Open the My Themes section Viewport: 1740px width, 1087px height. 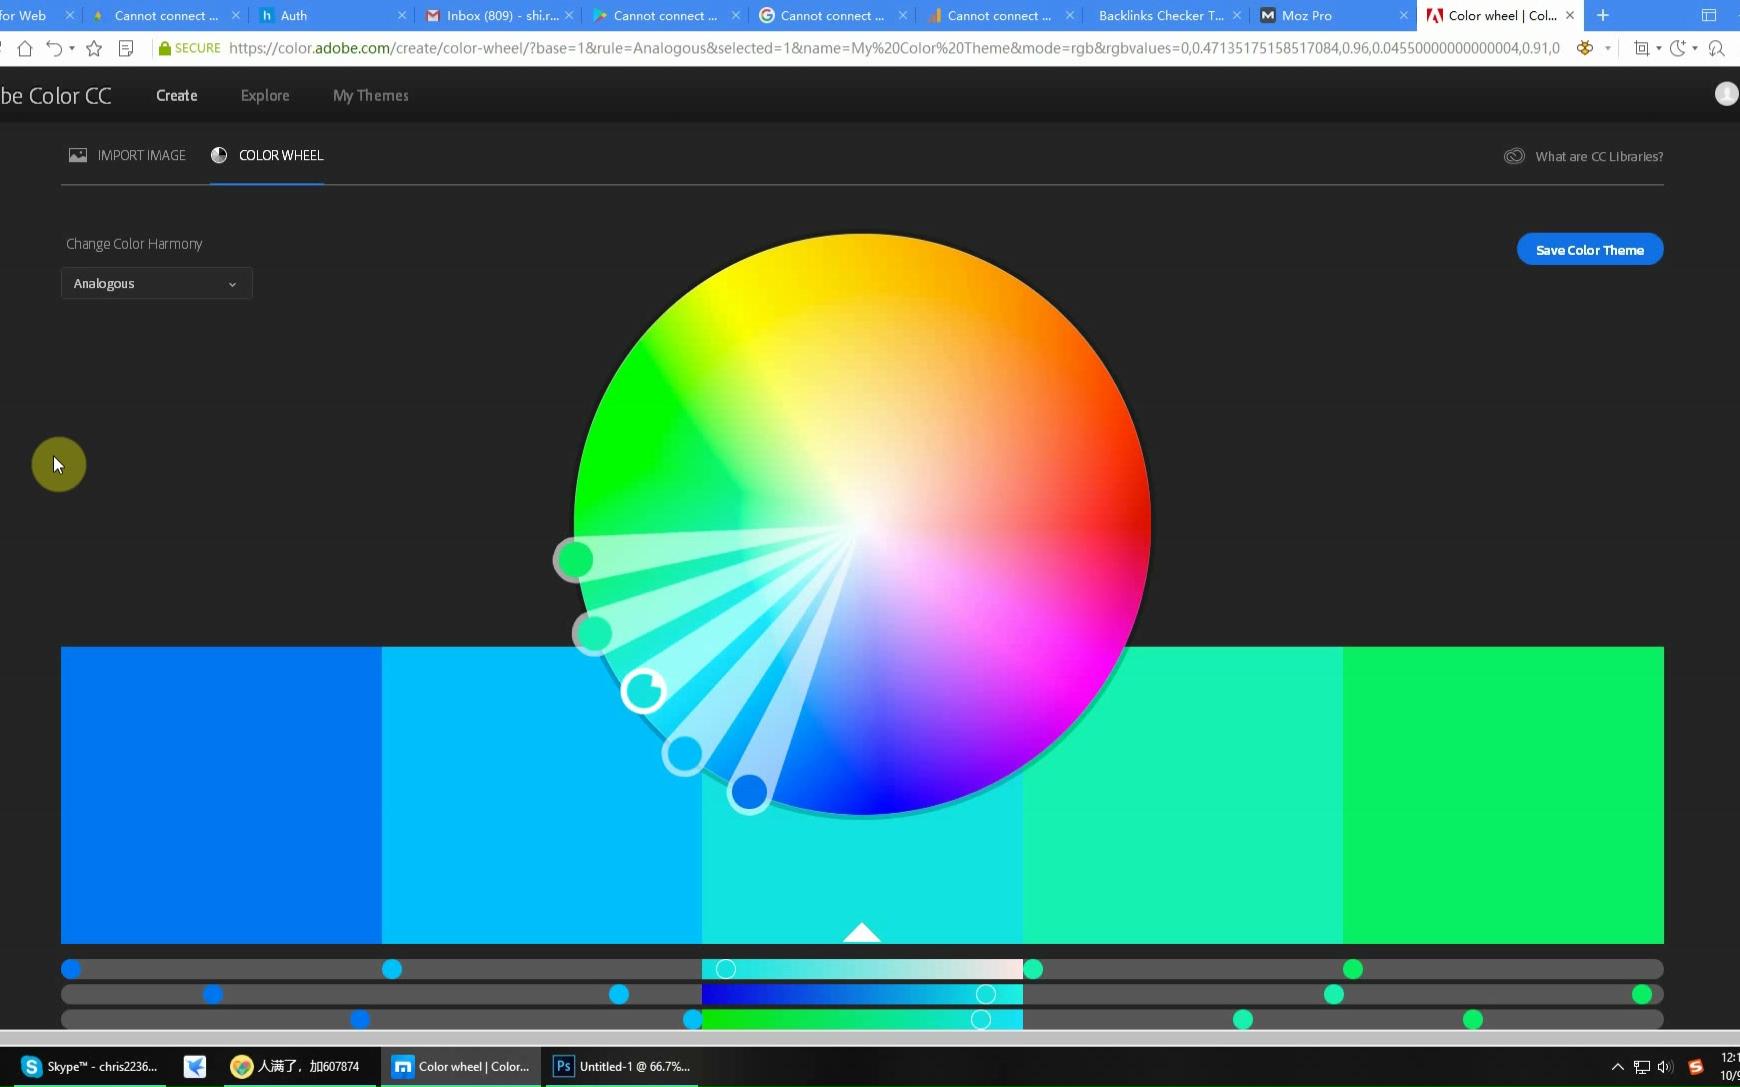(370, 95)
